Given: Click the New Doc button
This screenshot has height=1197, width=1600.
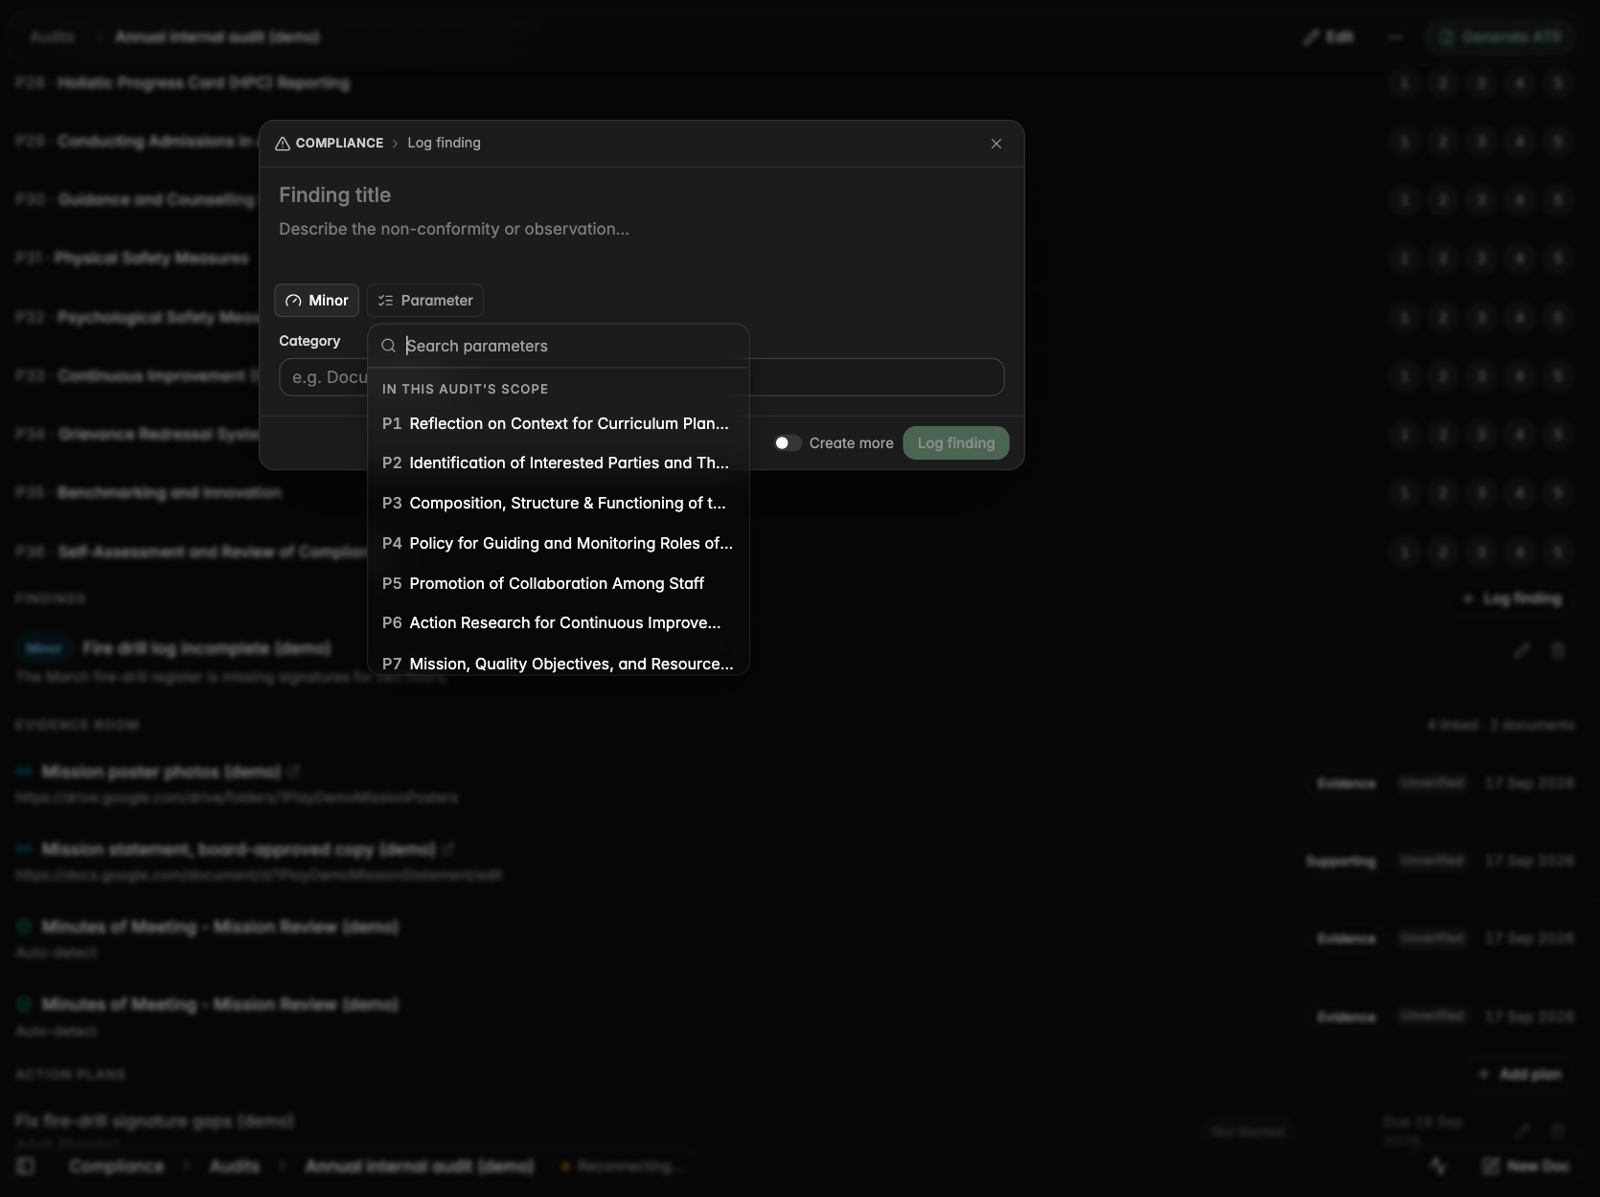Looking at the screenshot, I should (1526, 1166).
